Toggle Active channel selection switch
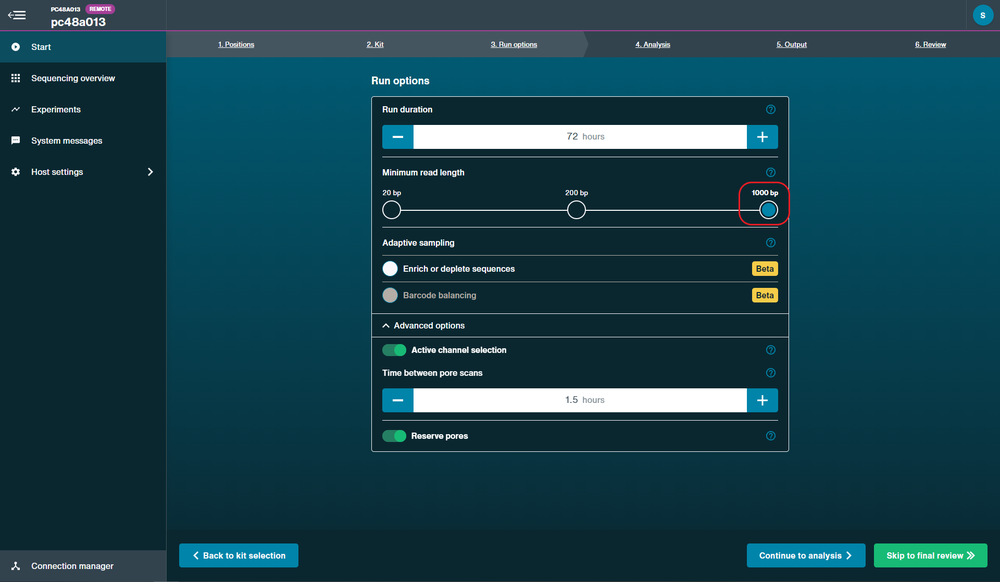The height and width of the screenshot is (582, 1000). pyautogui.click(x=394, y=350)
